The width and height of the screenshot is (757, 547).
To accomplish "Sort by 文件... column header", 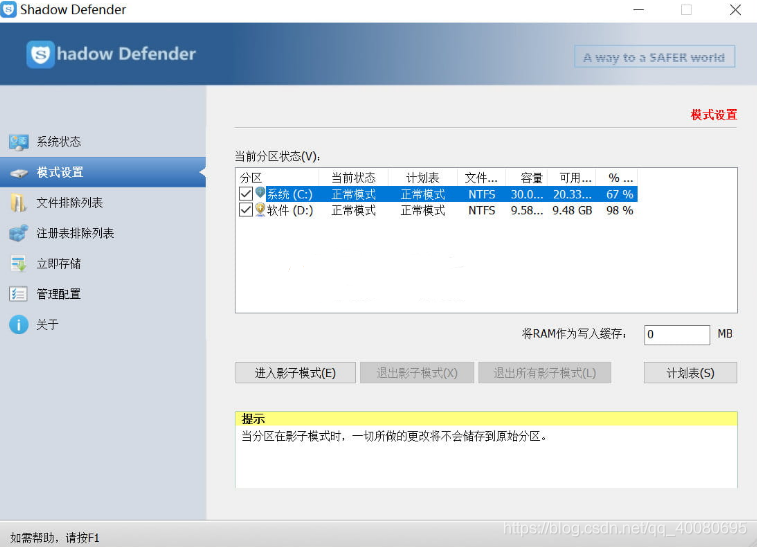I will pos(481,178).
